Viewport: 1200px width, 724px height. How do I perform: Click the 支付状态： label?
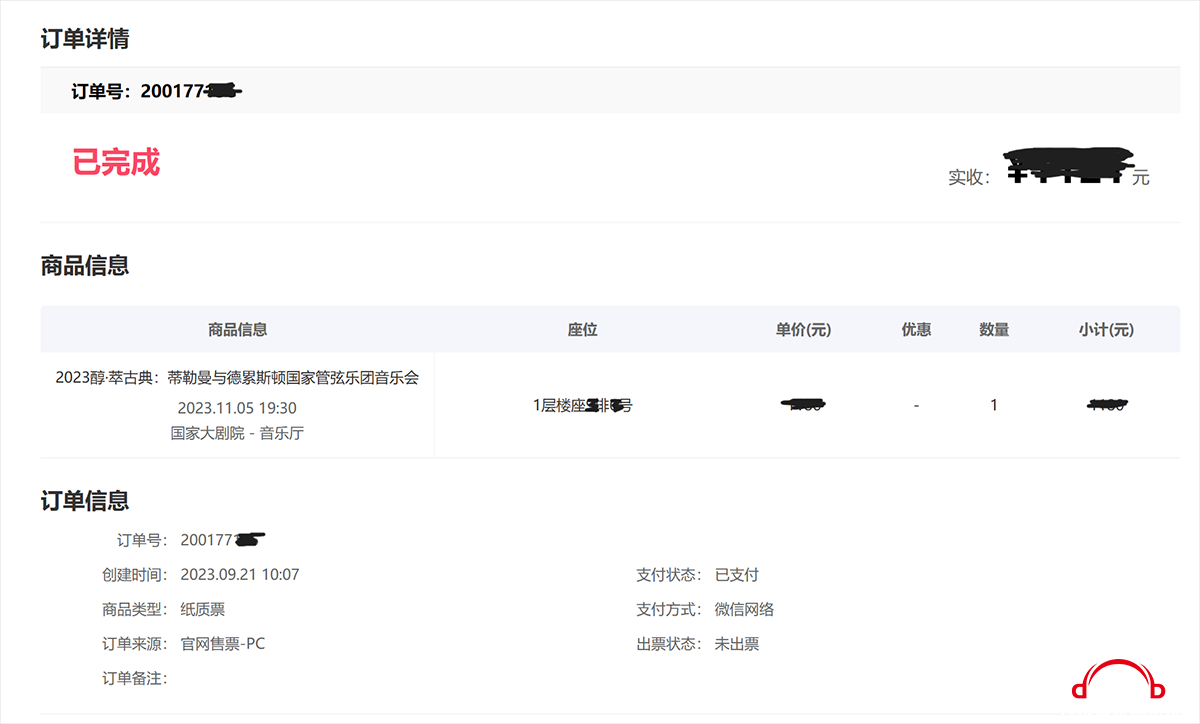pyautogui.click(x=669, y=575)
